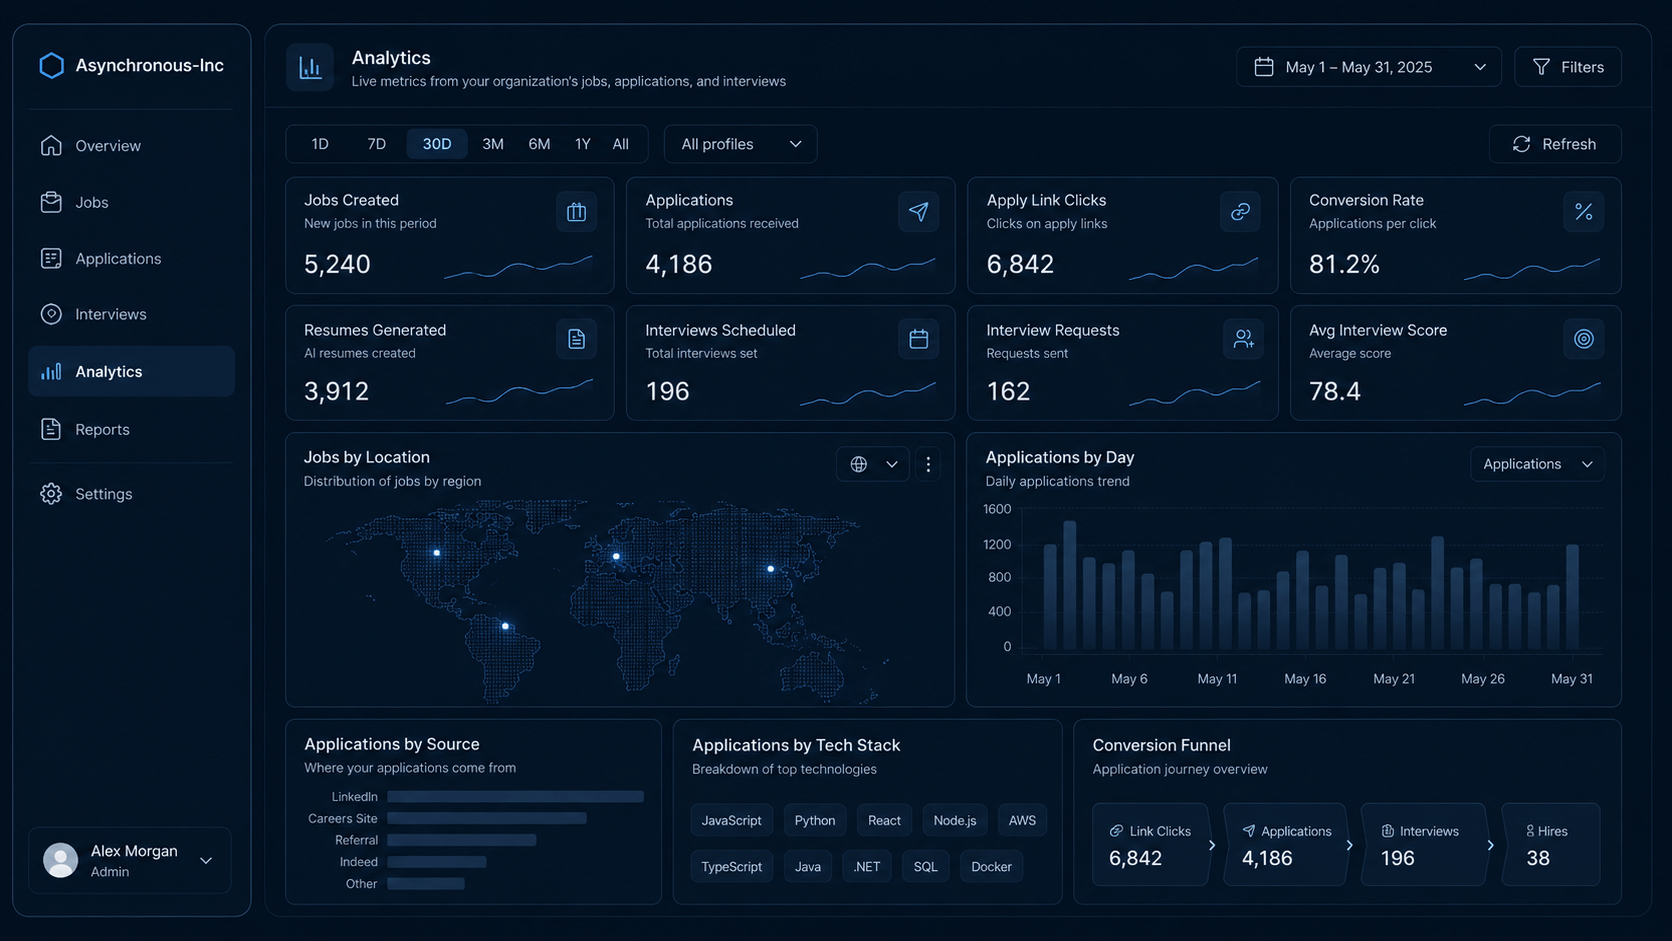Click the Avg Interview Score target icon
This screenshot has height=941, width=1672.
[1583, 339]
